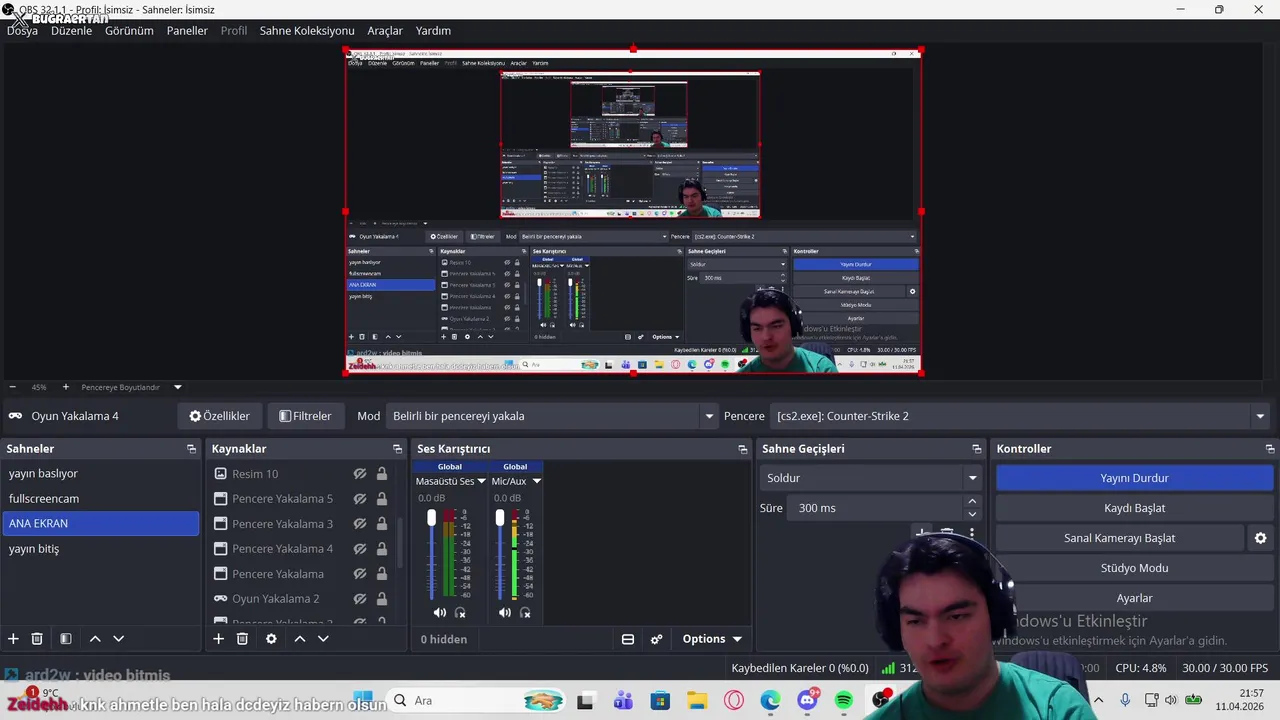Screen dimensions: 1280x720
Task: Mute the Mic/Aux channel
Action: (x=505, y=612)
